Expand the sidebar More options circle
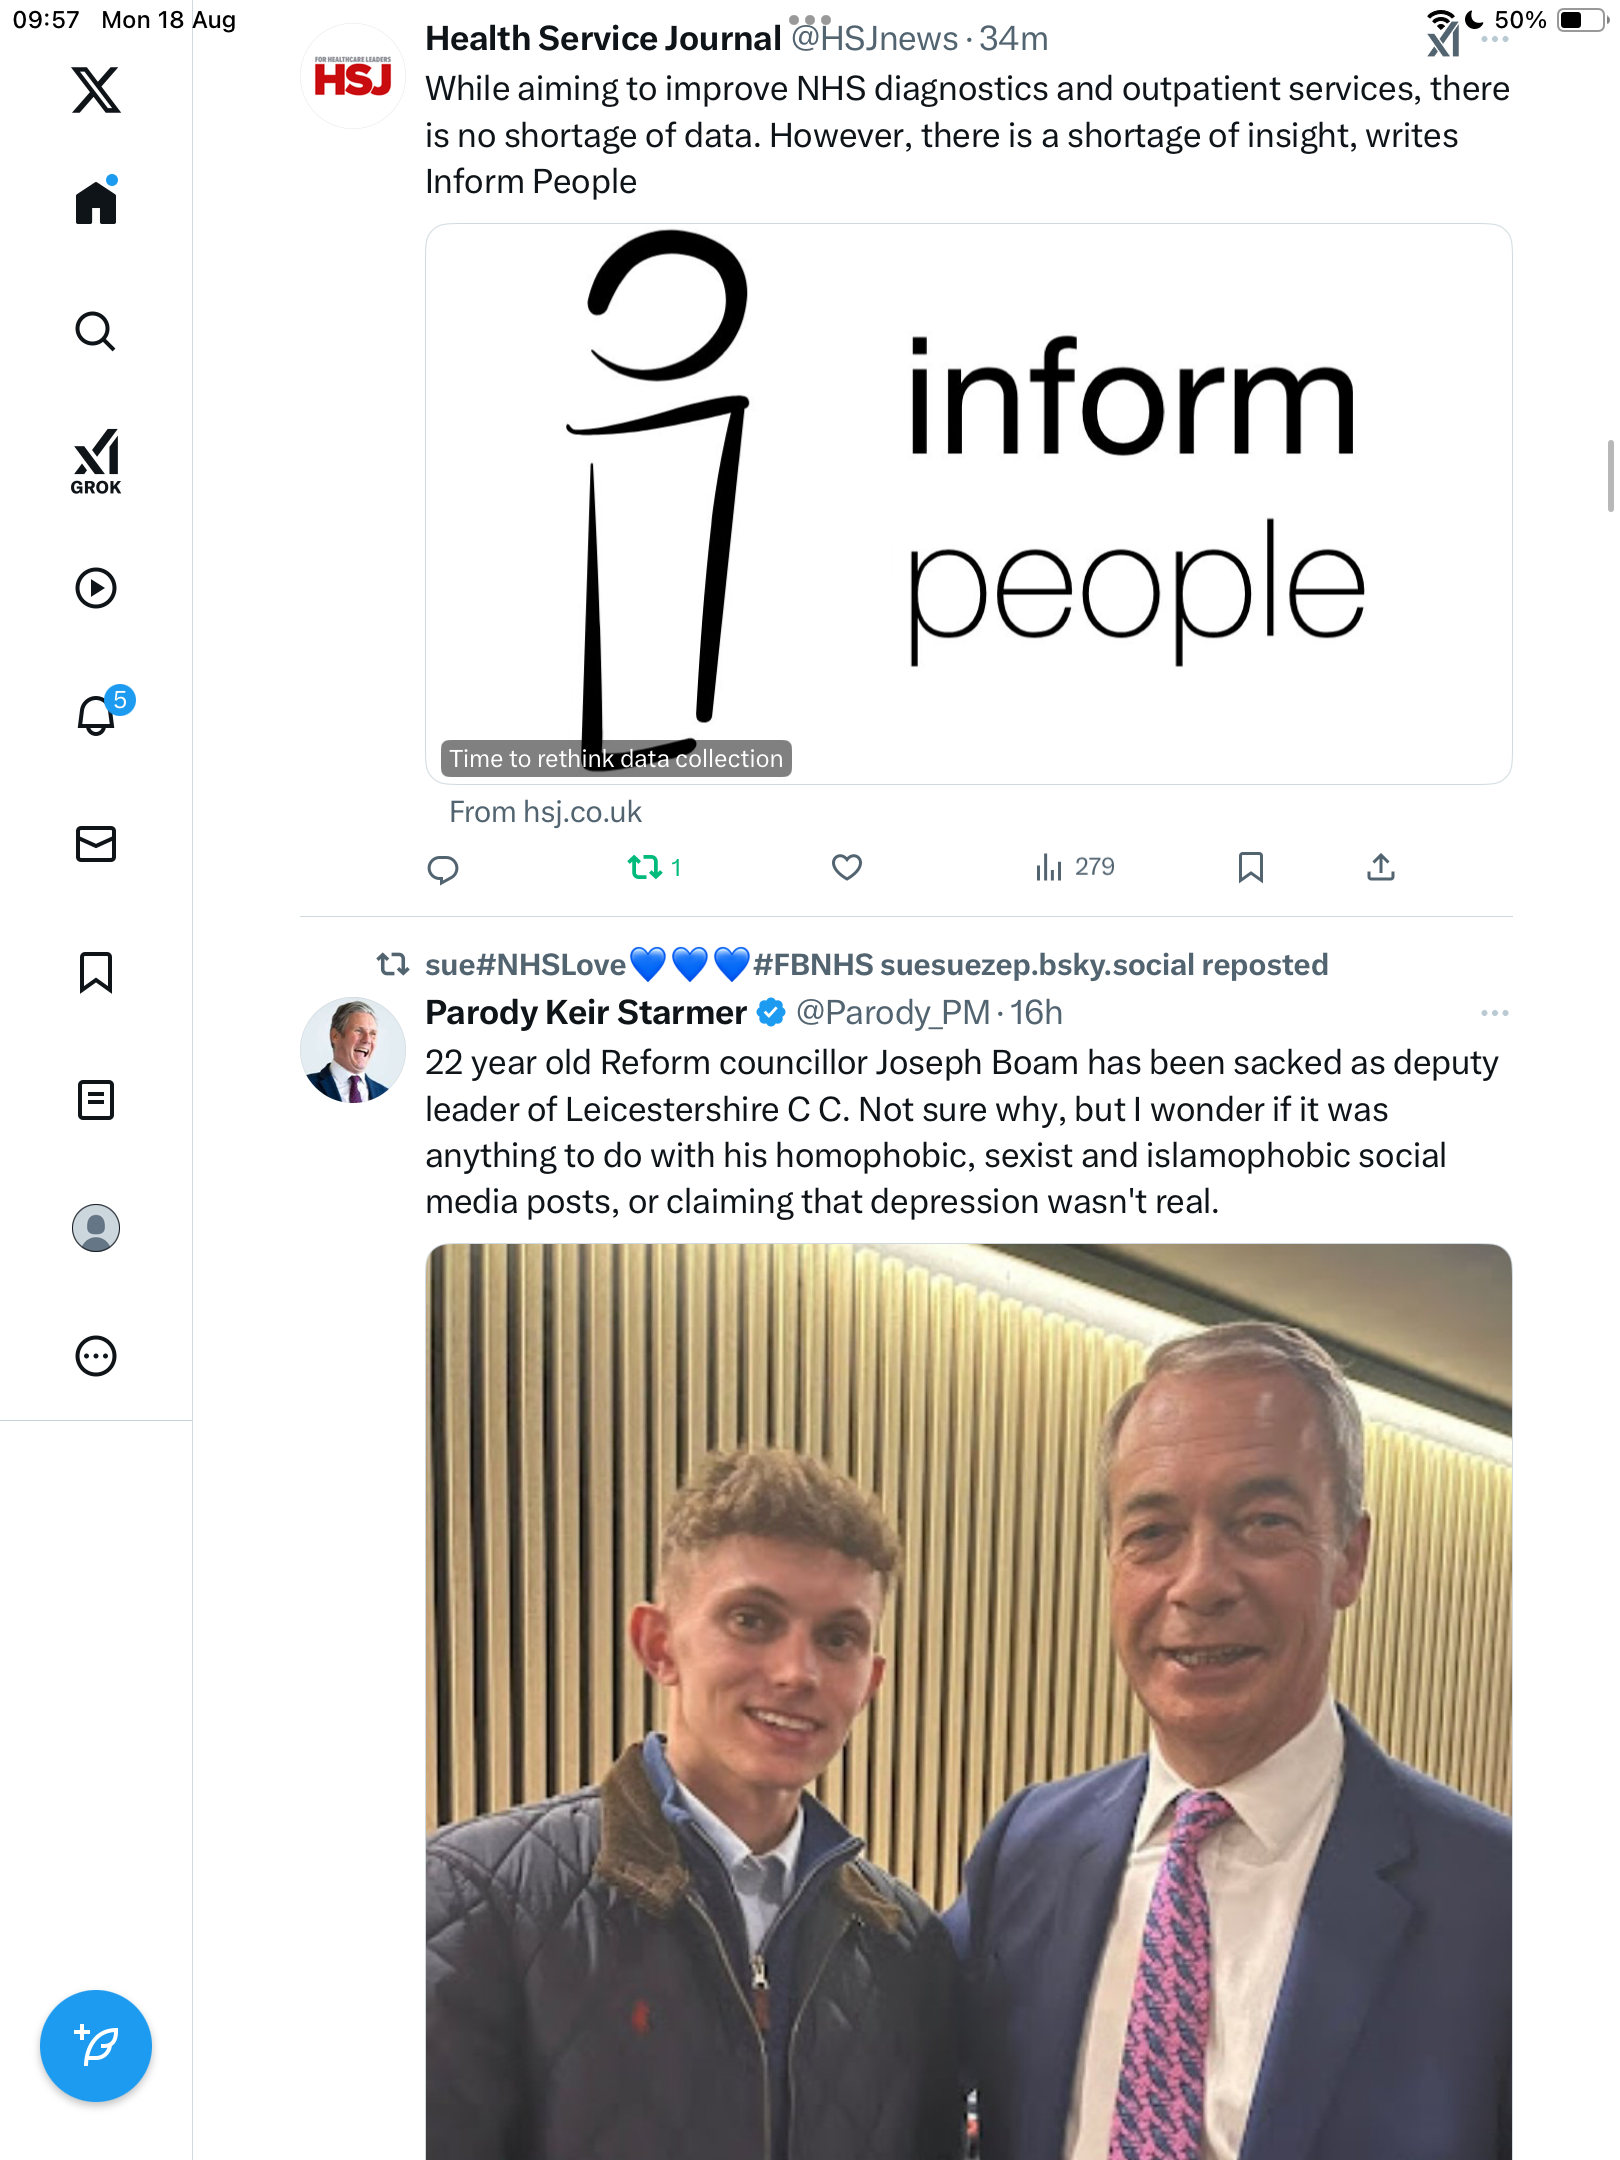Image resolution: width=1620 pixels, height=2160 pixels. point(96,1356)
